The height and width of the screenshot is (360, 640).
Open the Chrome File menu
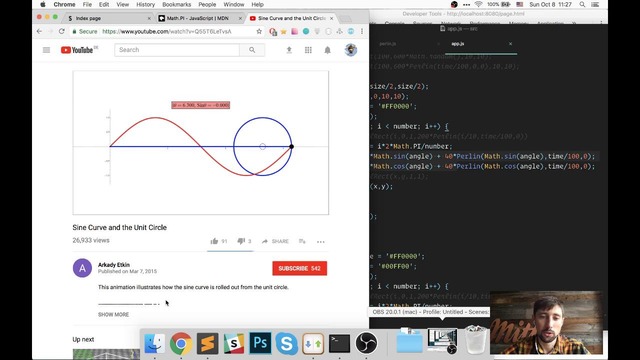87,4
